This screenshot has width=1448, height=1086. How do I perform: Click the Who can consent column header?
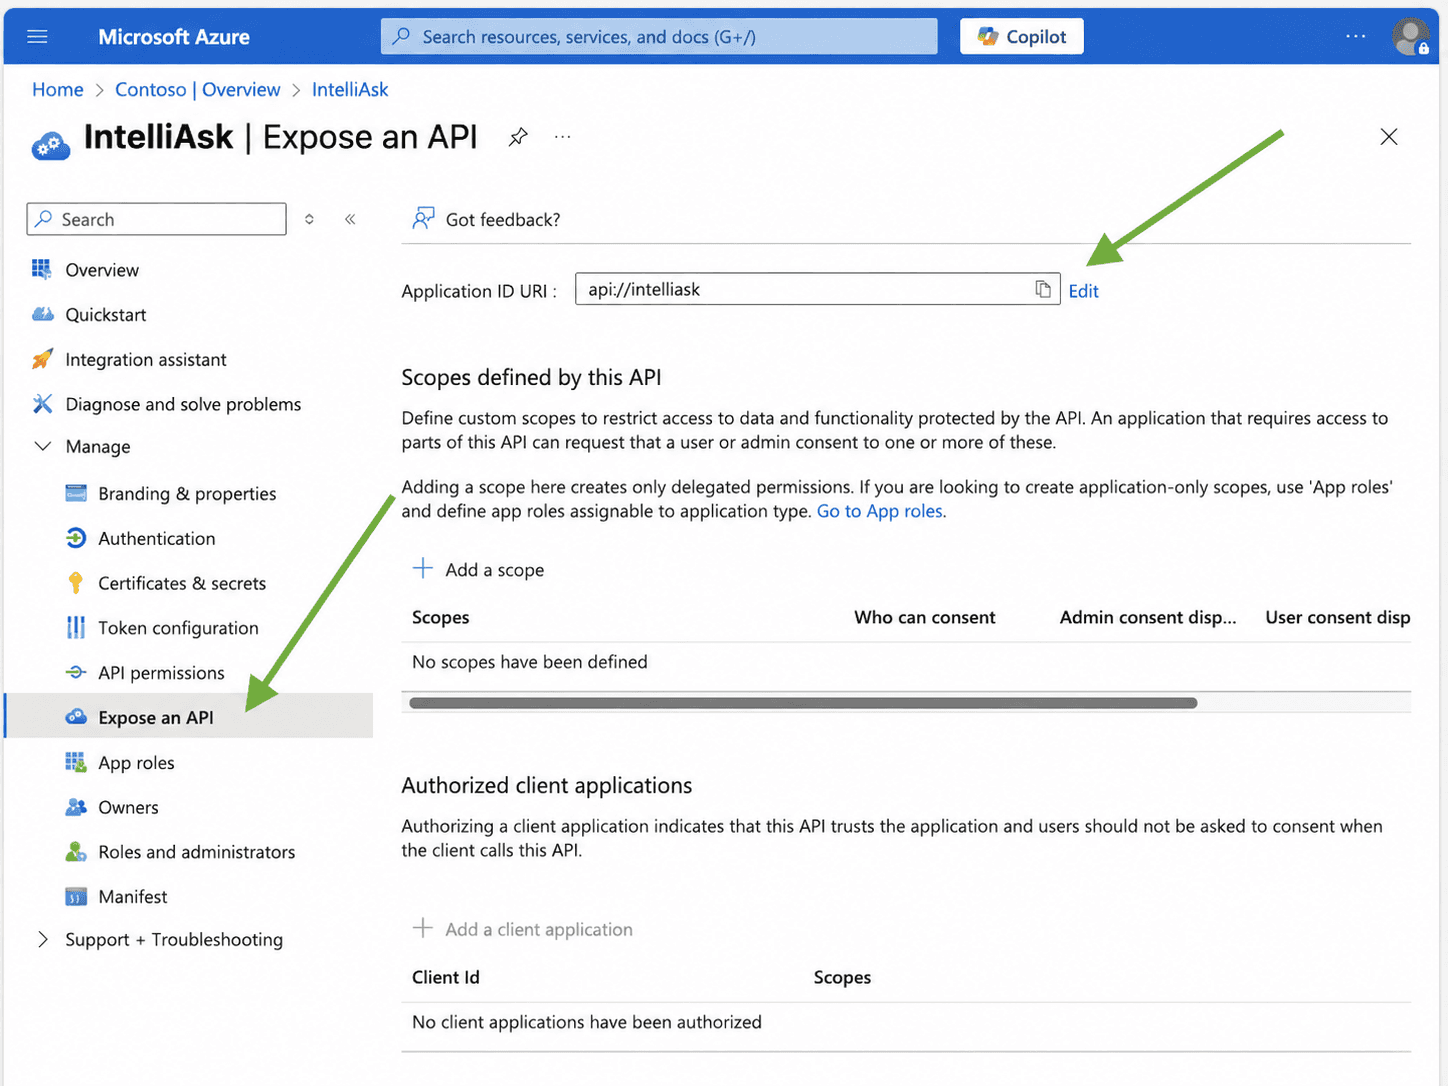click(x=925, y=617)
